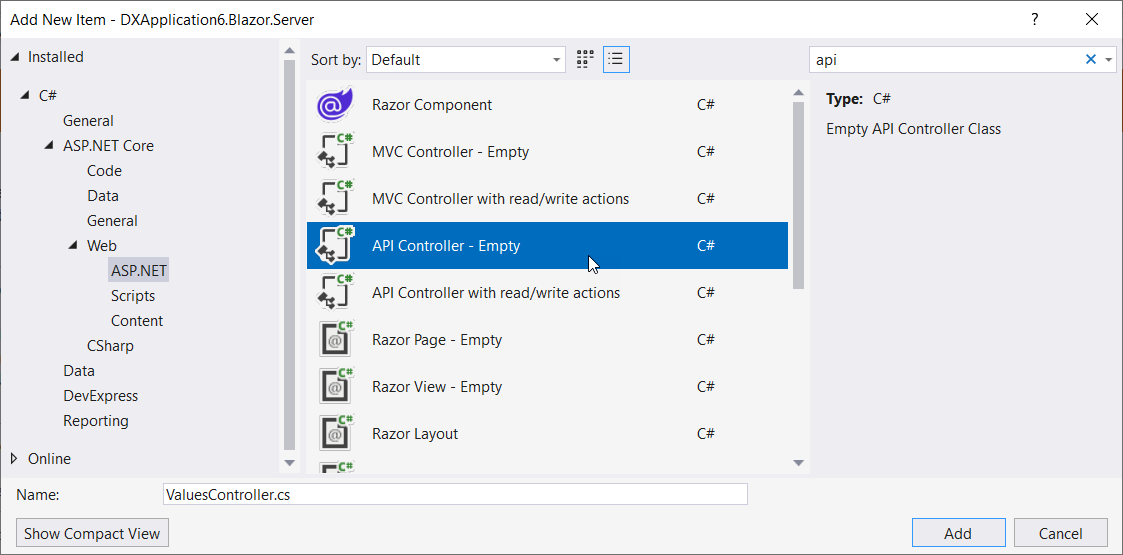Select Razor Page - Empty text
The height and width of the screenshot is (555, 1123).
point(437,339)
